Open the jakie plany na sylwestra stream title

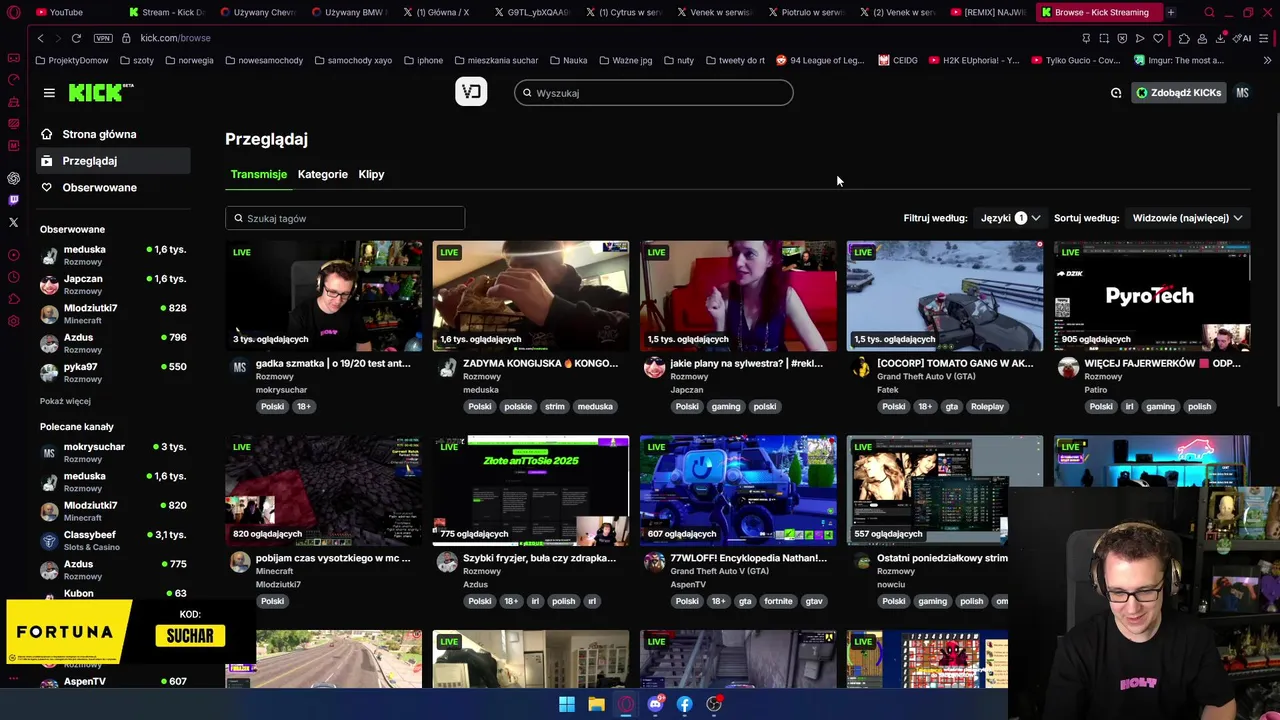746,363
